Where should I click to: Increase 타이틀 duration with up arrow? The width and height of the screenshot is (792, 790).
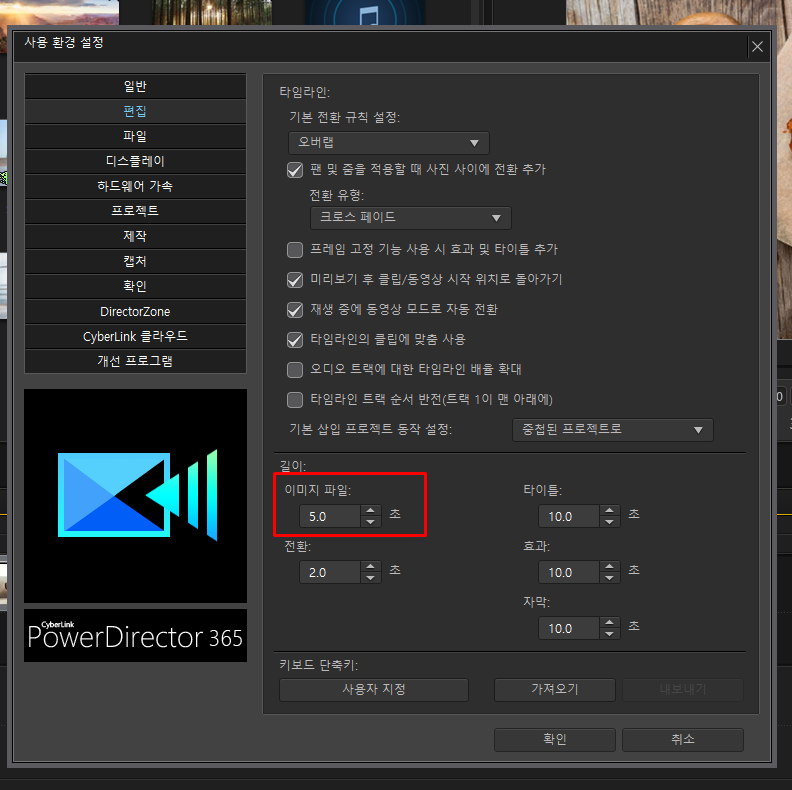(610, 511)
